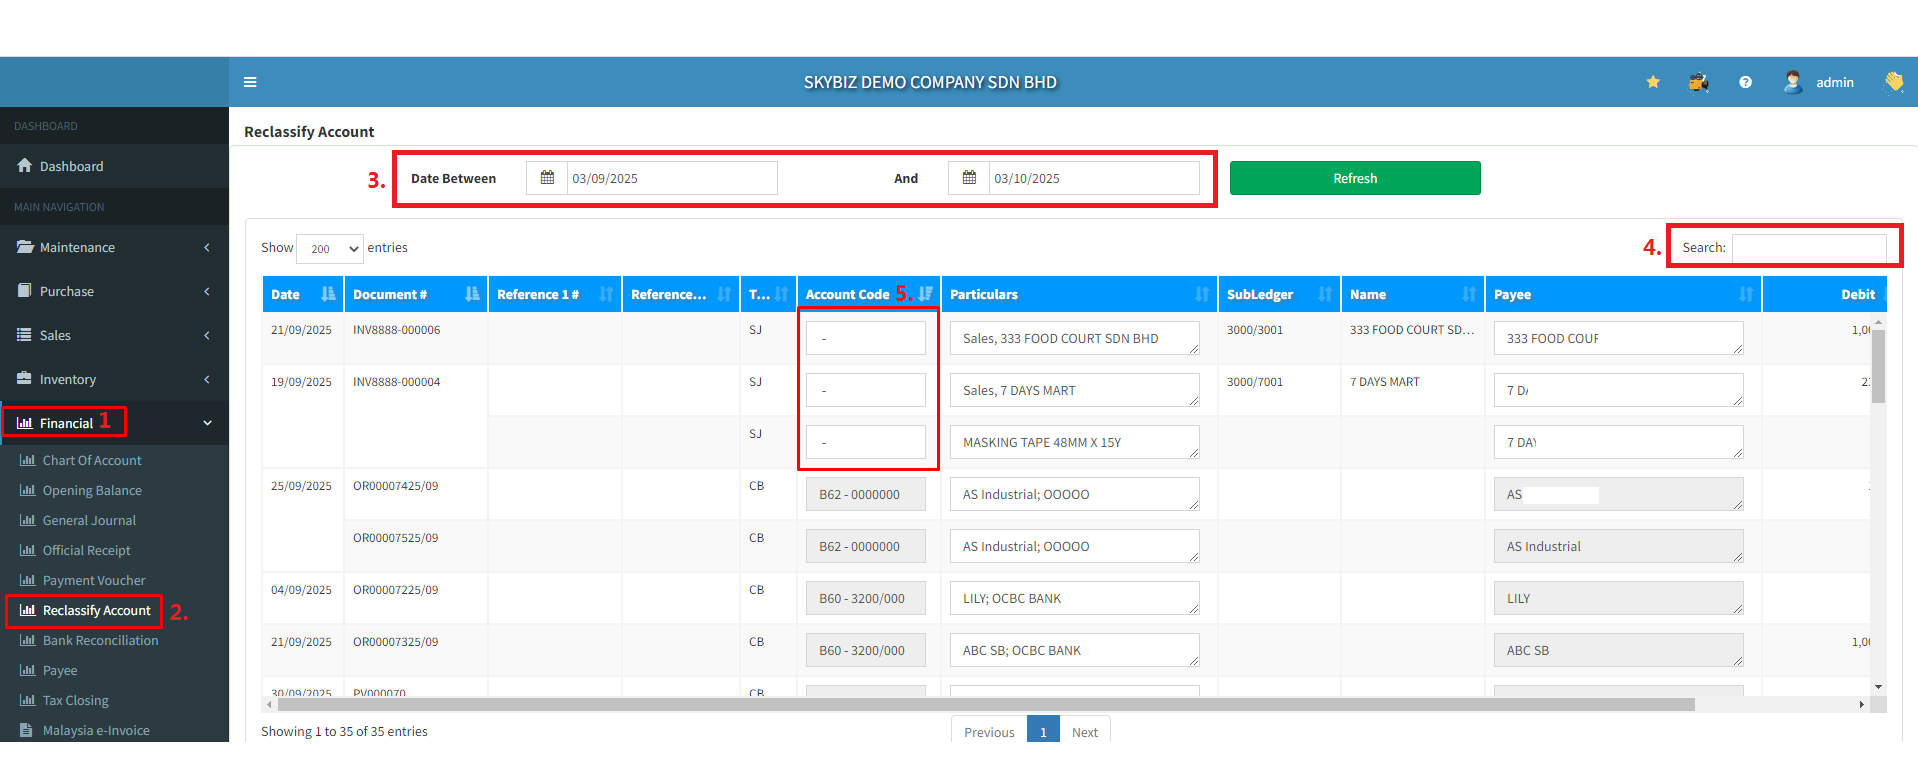Click the Search input field
The width and height of the screenshot is (1918, 766).
point(1808,247)
